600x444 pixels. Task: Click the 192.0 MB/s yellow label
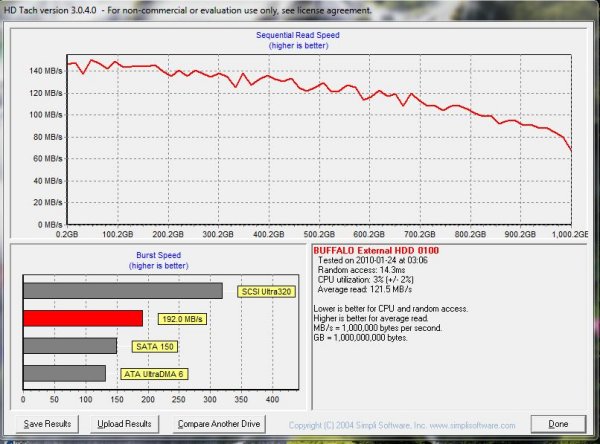pyautogui.click(x=182, y=319)
